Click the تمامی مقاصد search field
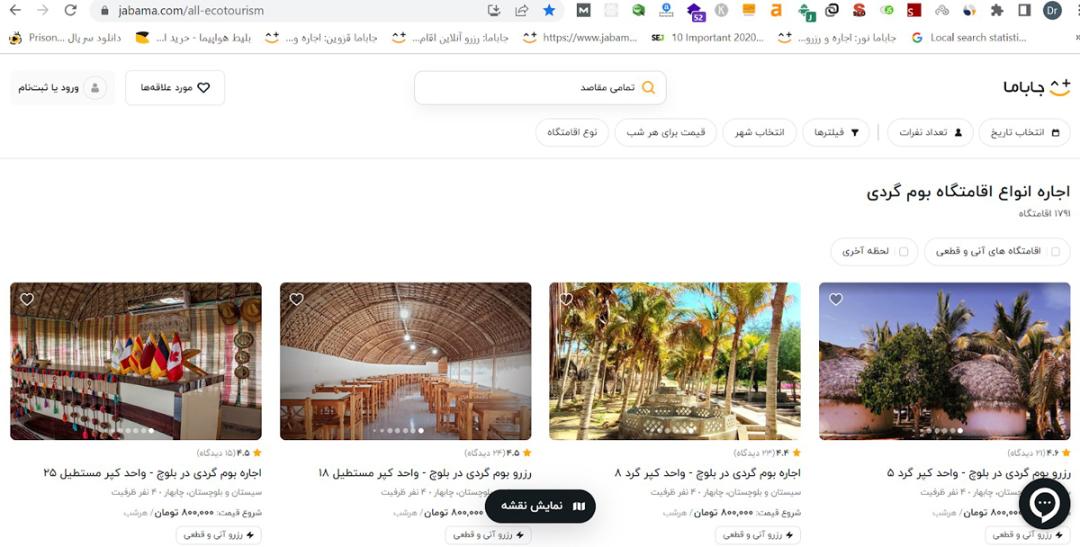Viewport: 1080px width, 547px height. point(540,87)
